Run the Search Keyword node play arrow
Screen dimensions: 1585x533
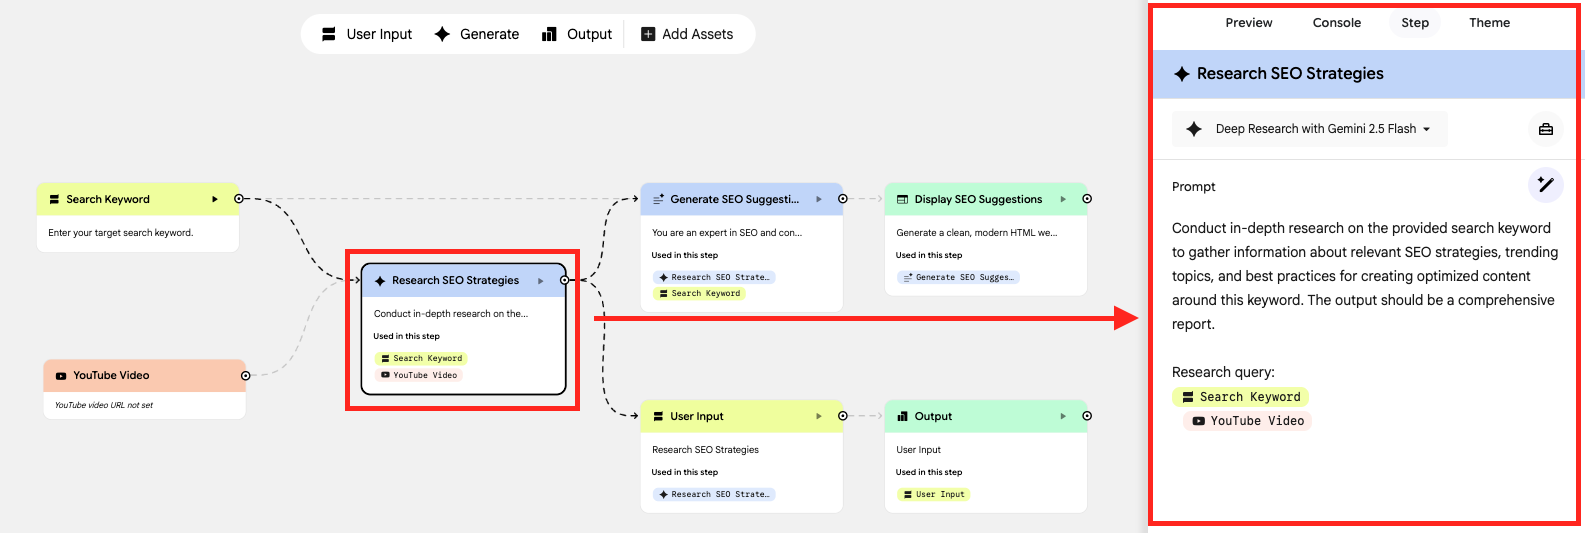pos(215,199)
